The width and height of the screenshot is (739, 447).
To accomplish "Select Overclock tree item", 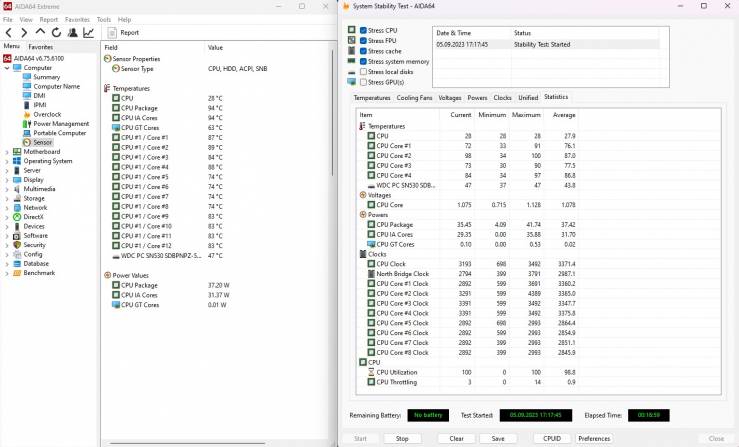I will (47, 114).
